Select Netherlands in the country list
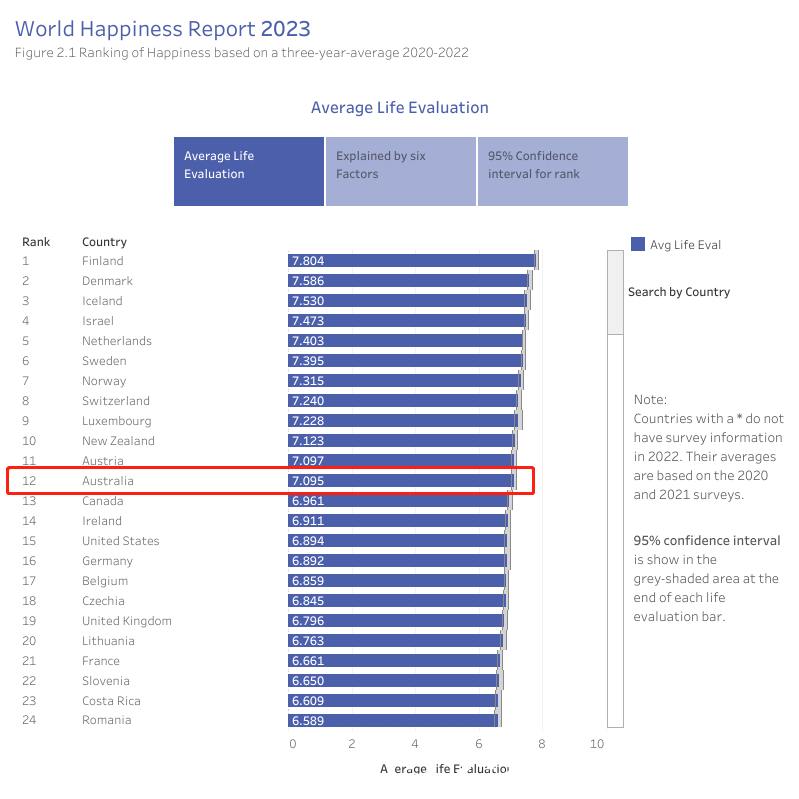 tap(117, 341)
